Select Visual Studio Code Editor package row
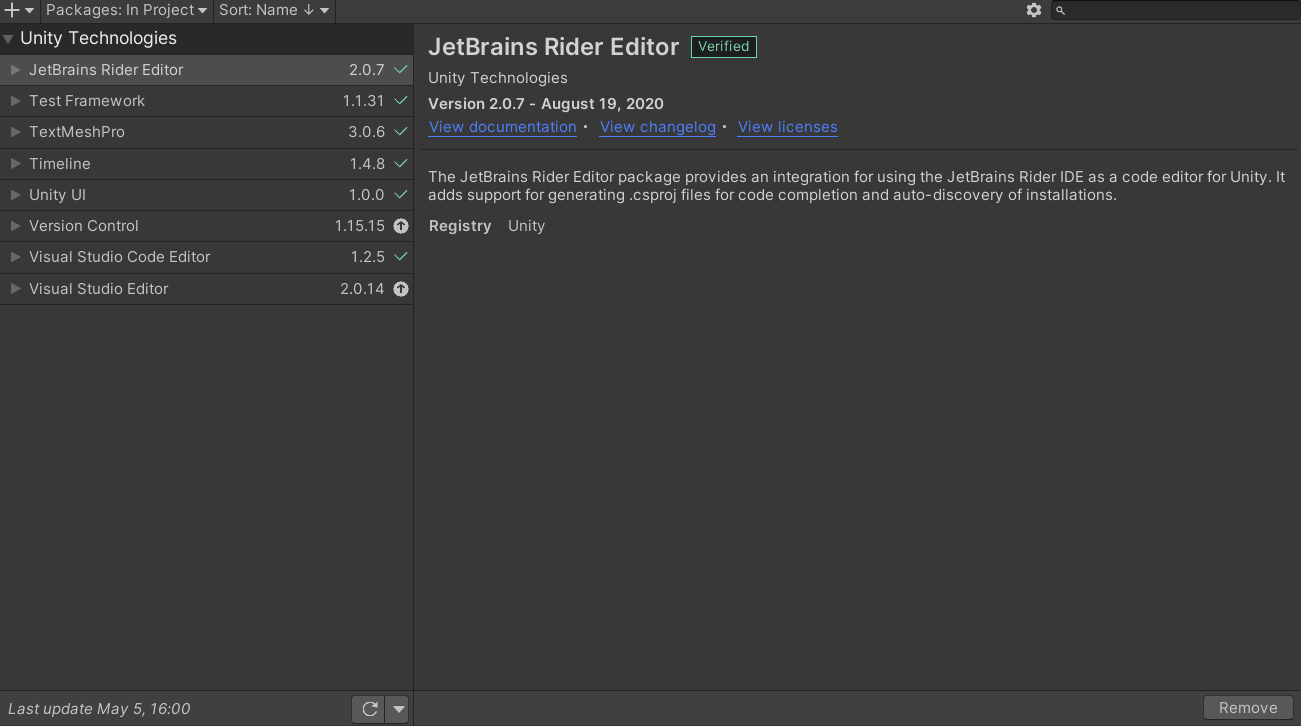 click(206, 257)
